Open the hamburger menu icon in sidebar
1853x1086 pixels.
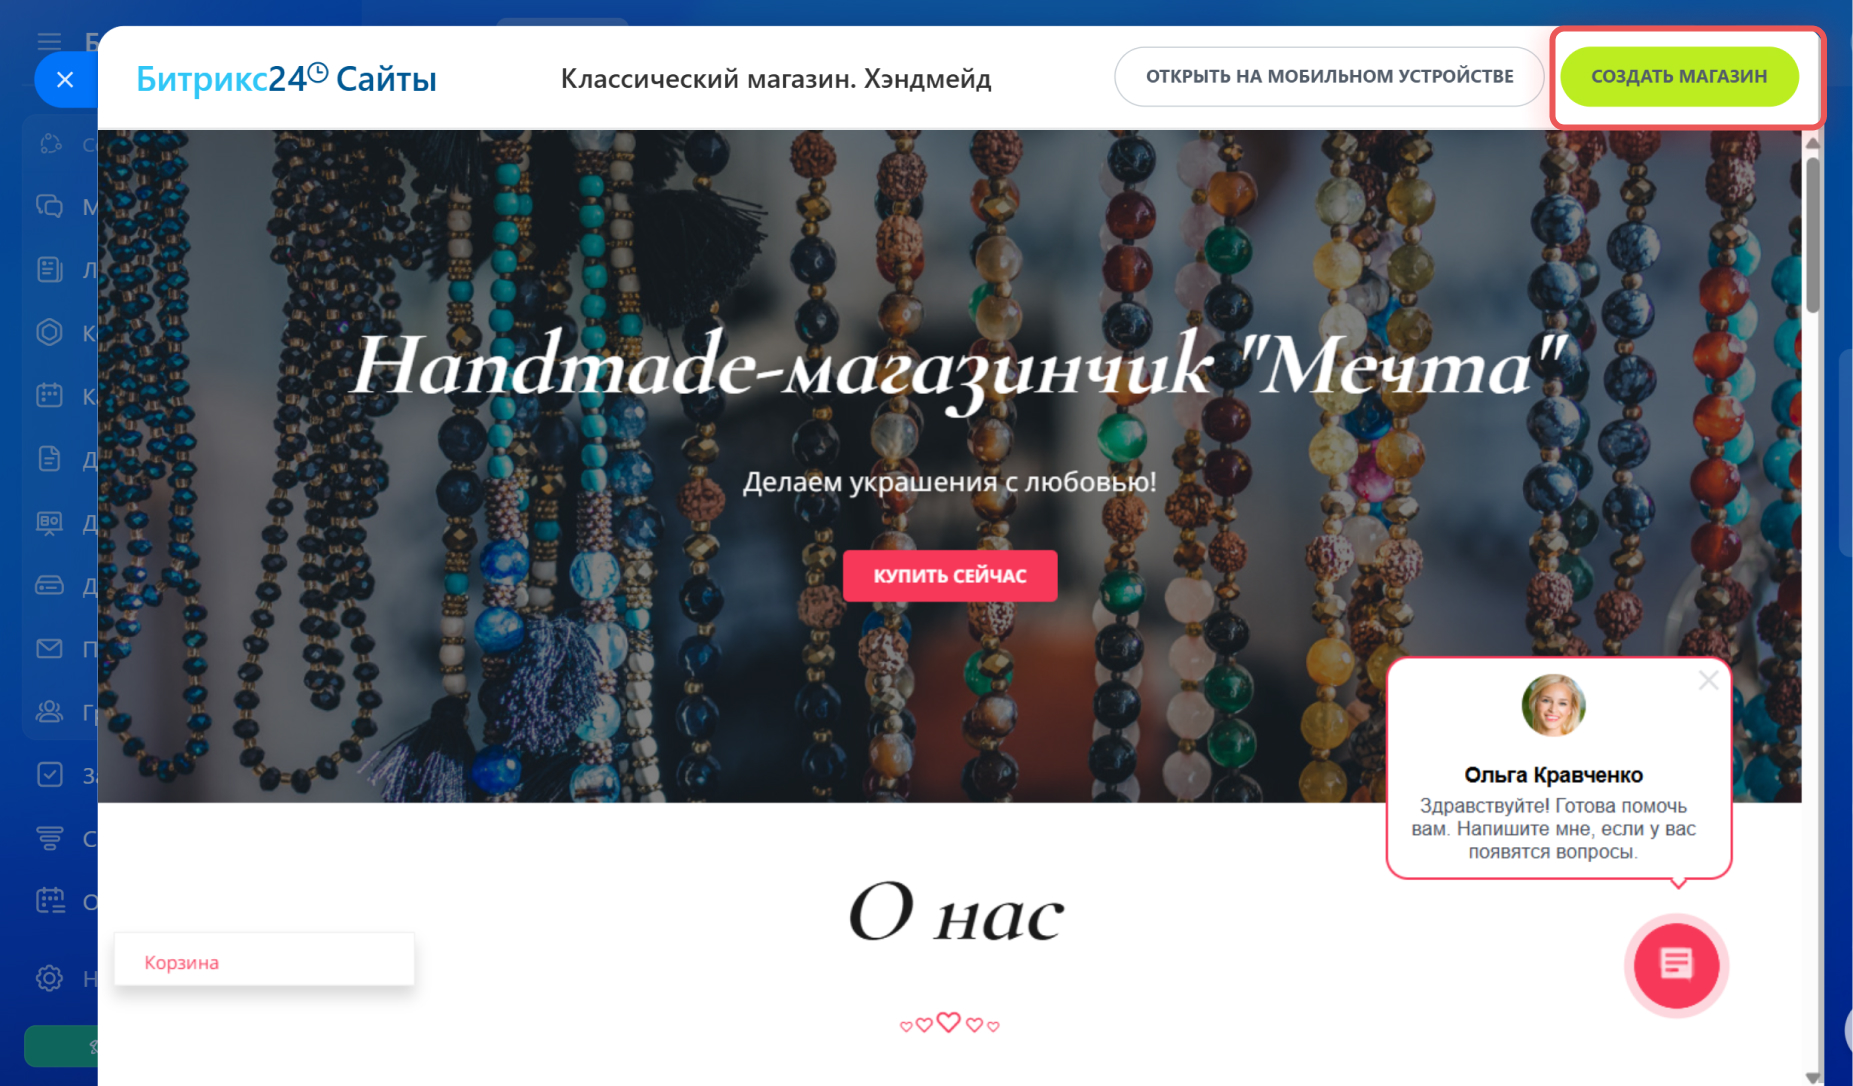[x=49, y=41]
